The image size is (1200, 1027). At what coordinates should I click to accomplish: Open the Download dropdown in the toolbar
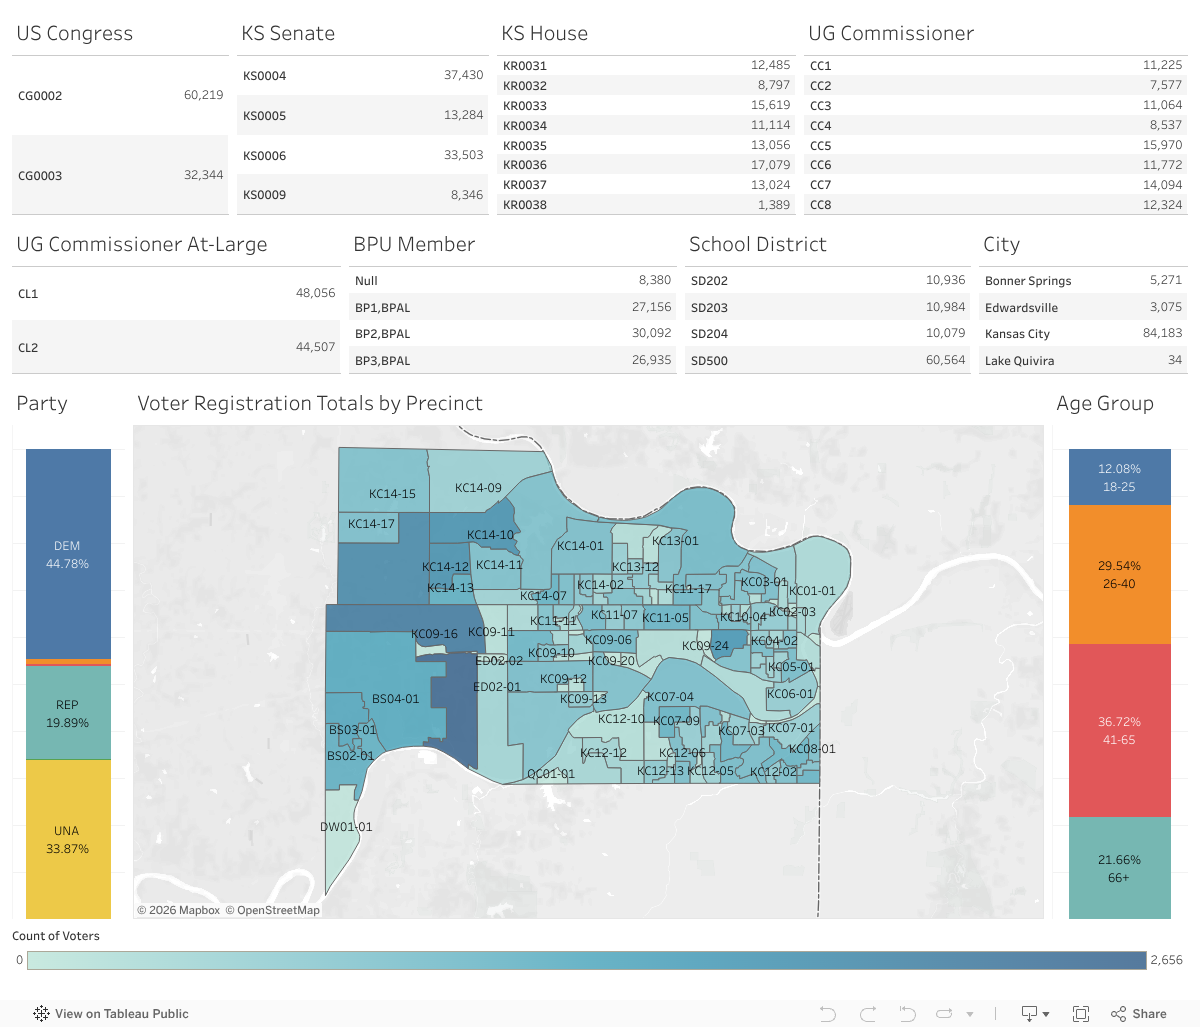tap(1034, 1014)
